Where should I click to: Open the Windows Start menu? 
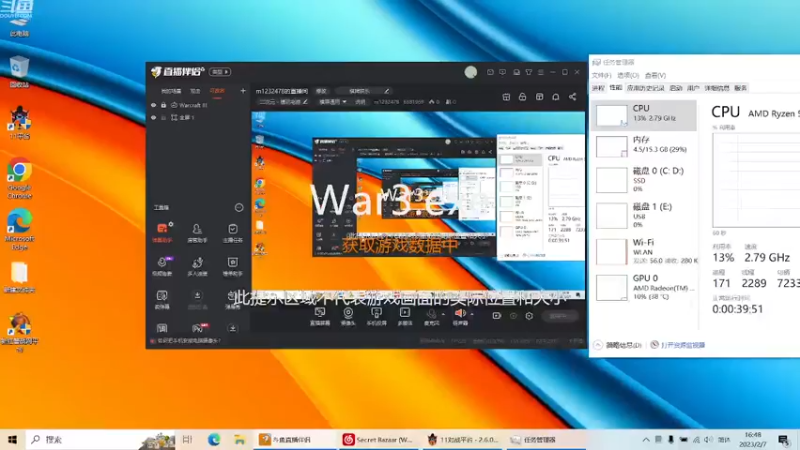(x=12, y=439)
